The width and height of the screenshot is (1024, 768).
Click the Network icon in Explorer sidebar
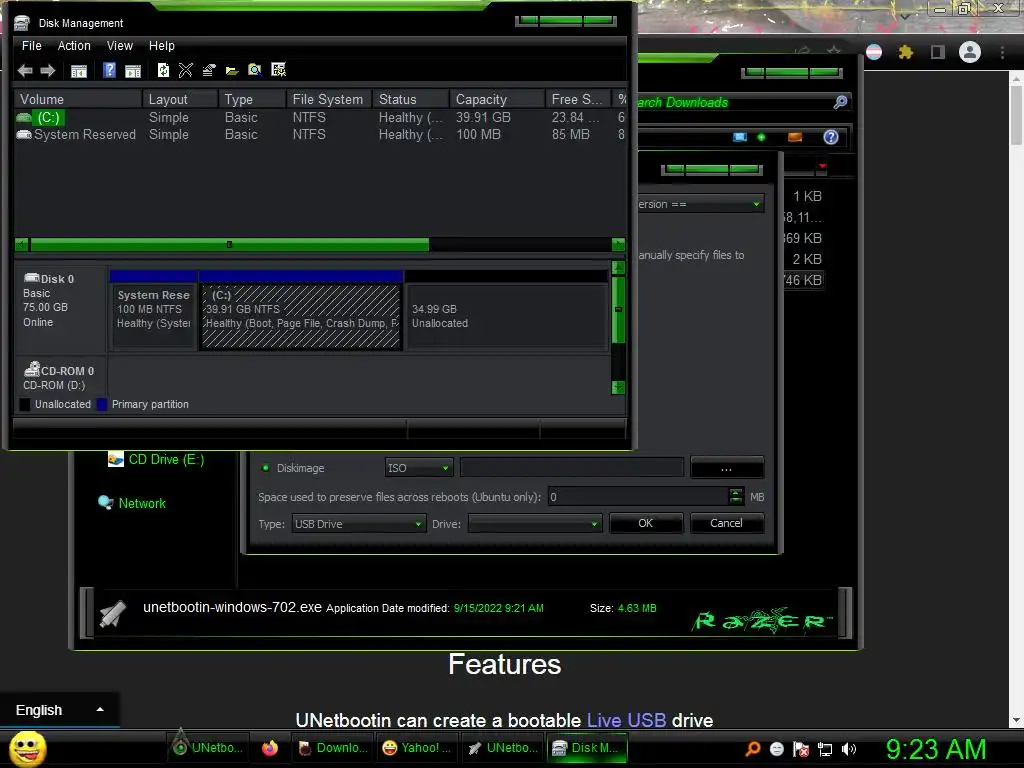[x=105, y=502]
